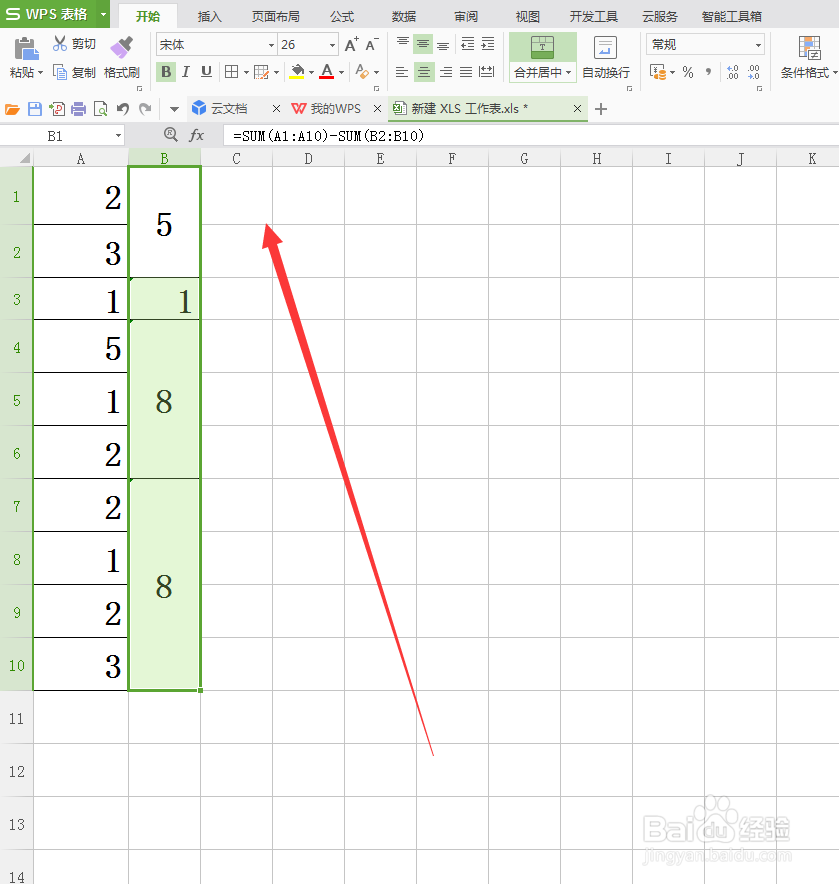Click the draw border table-pencil icon
The image size is (839, 884).
(261, 72)
